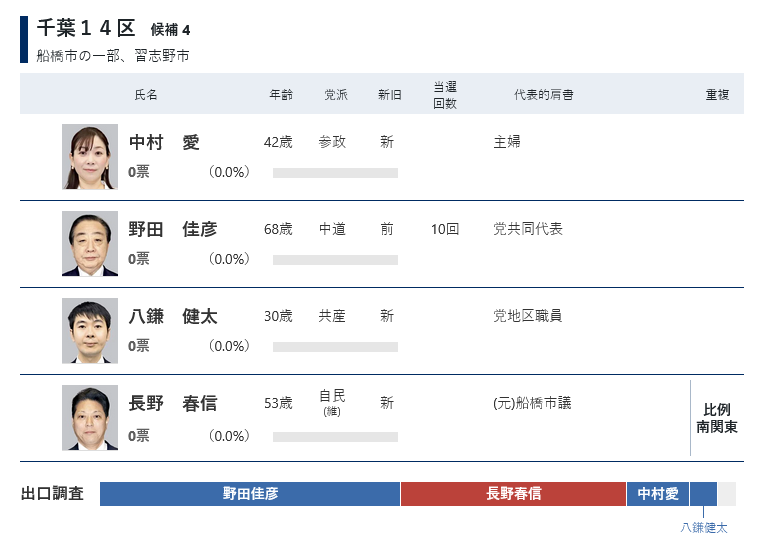757x547 pixels.
Task: Click candidate photo of 野田 佳彦
Action: click(90, 244)
